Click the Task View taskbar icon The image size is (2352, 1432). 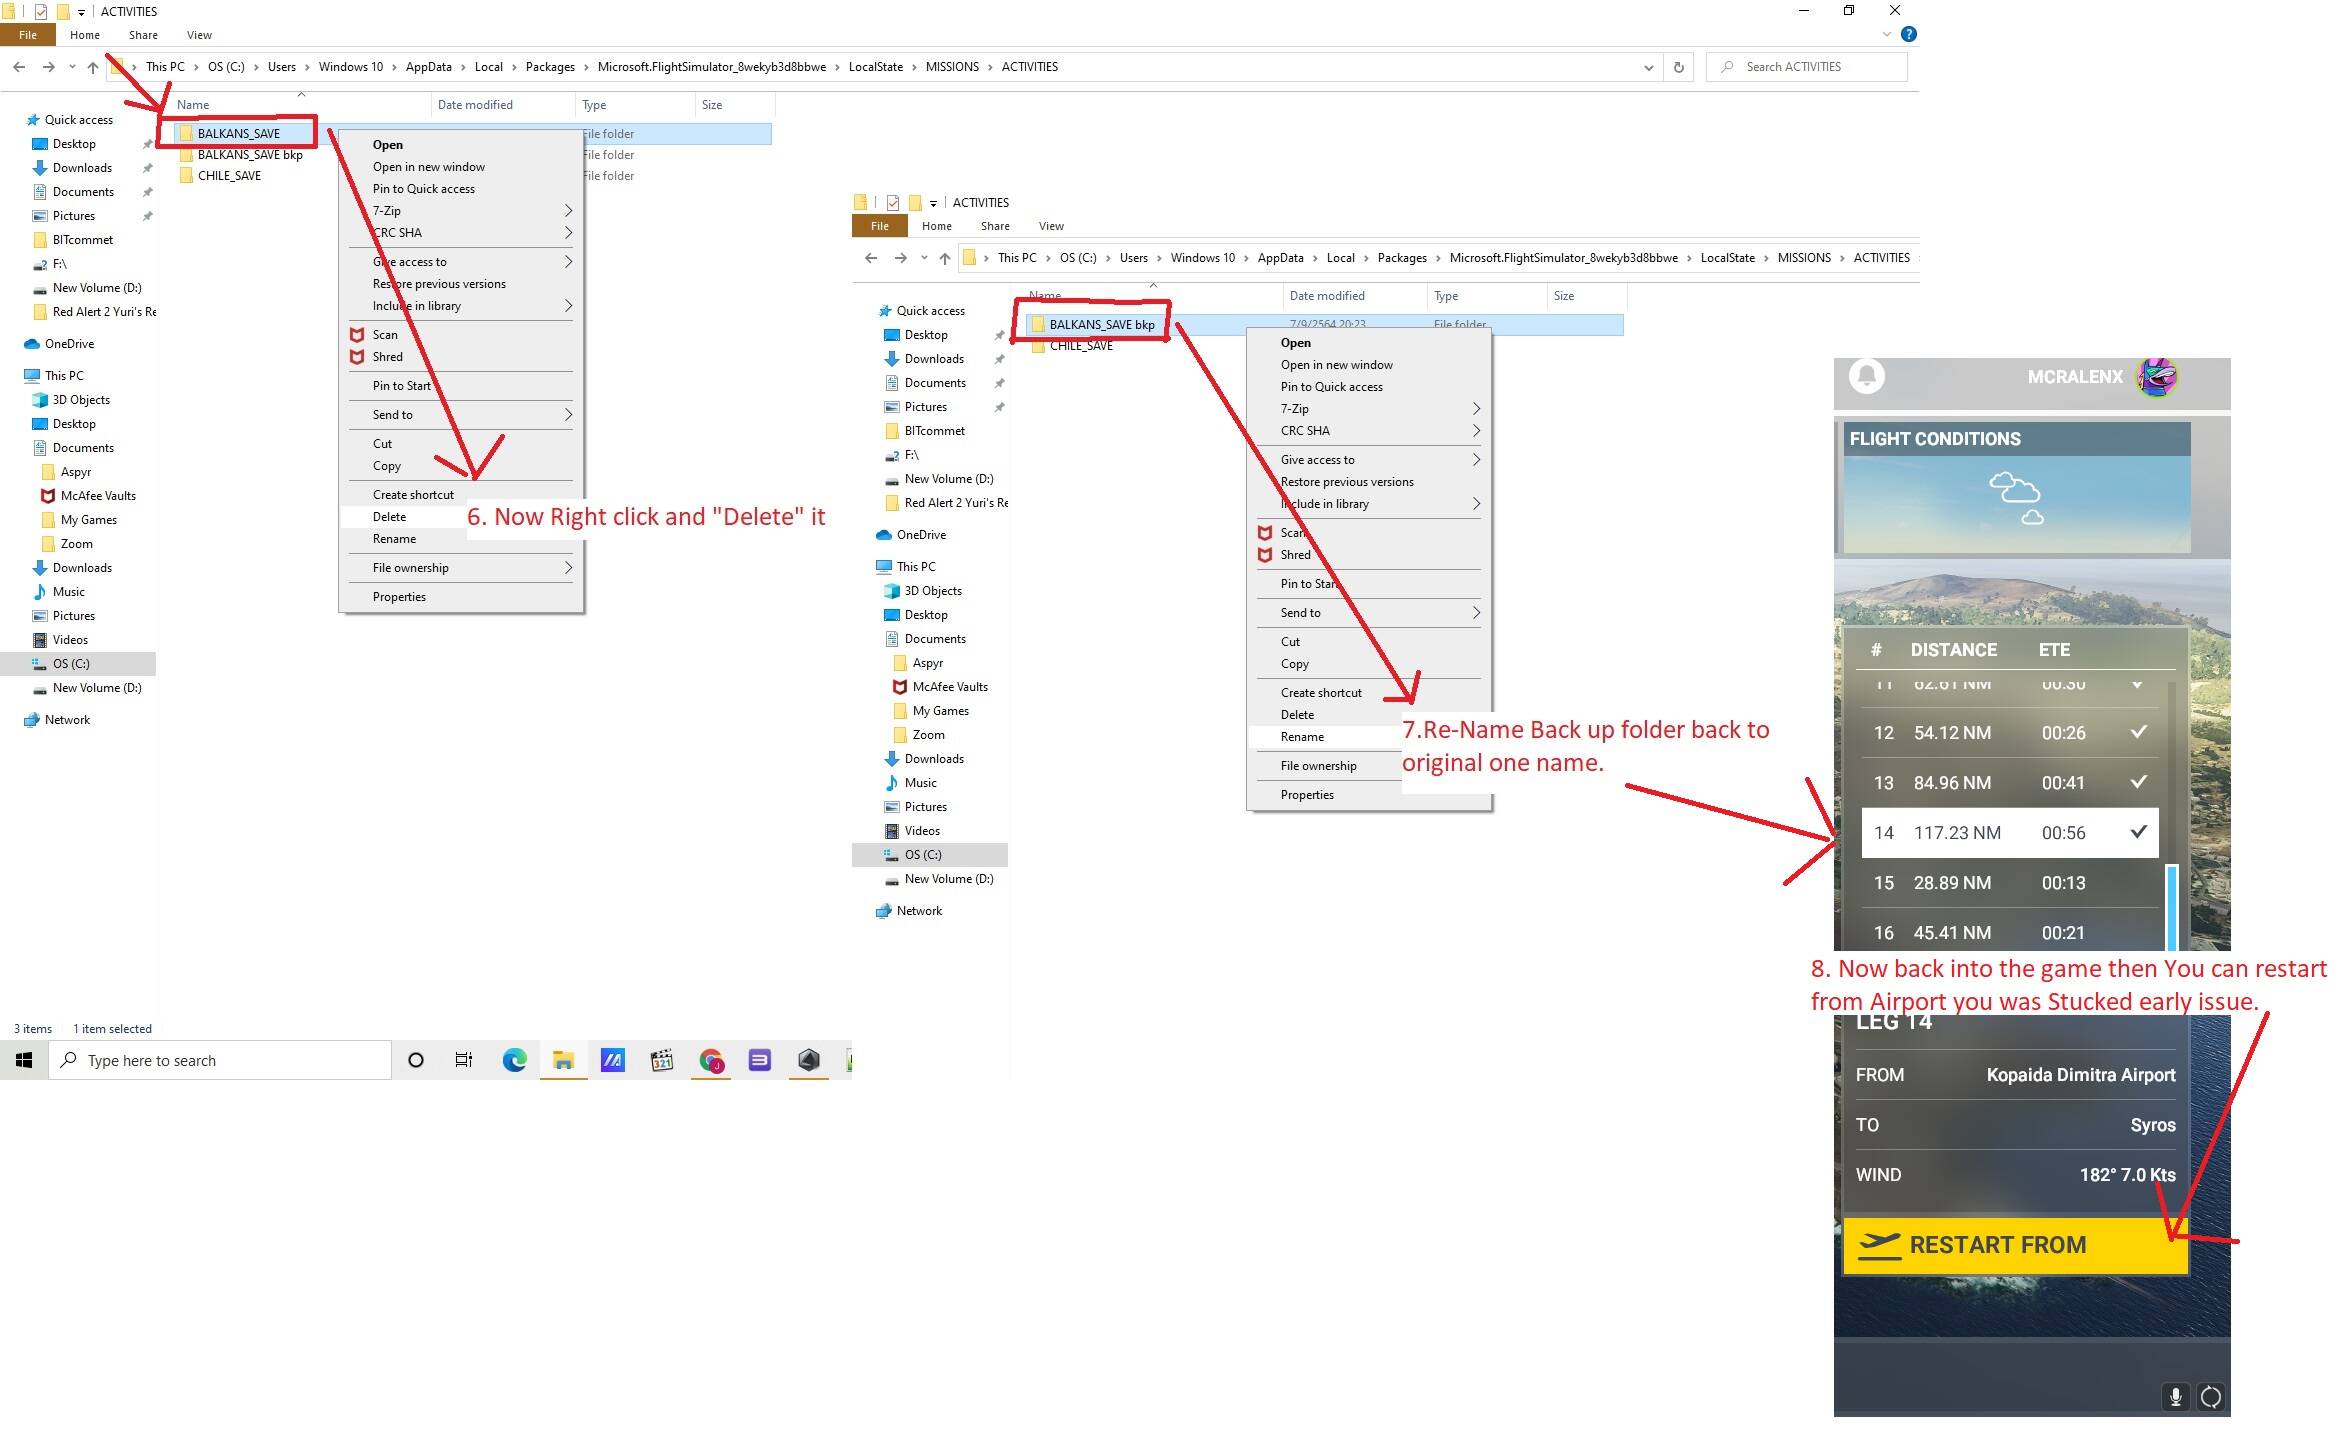coord(464,1060)
